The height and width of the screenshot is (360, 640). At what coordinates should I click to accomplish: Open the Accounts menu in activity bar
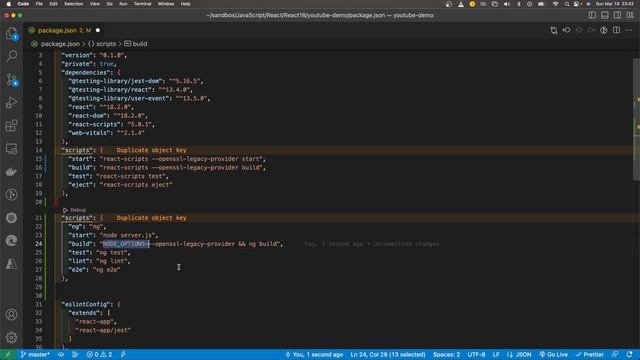click(x=11, y=315)
